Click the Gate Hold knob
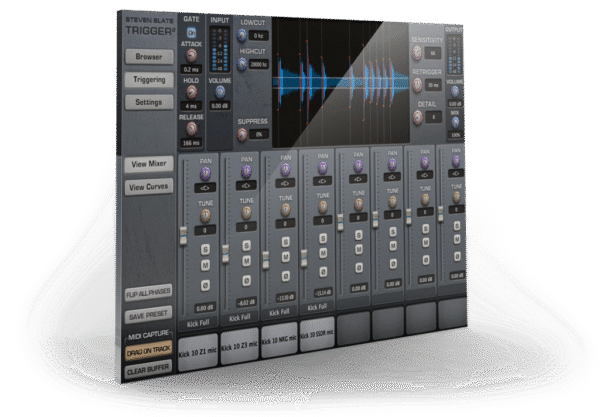Viewport: 600px width, 417px height. (191, 90)
